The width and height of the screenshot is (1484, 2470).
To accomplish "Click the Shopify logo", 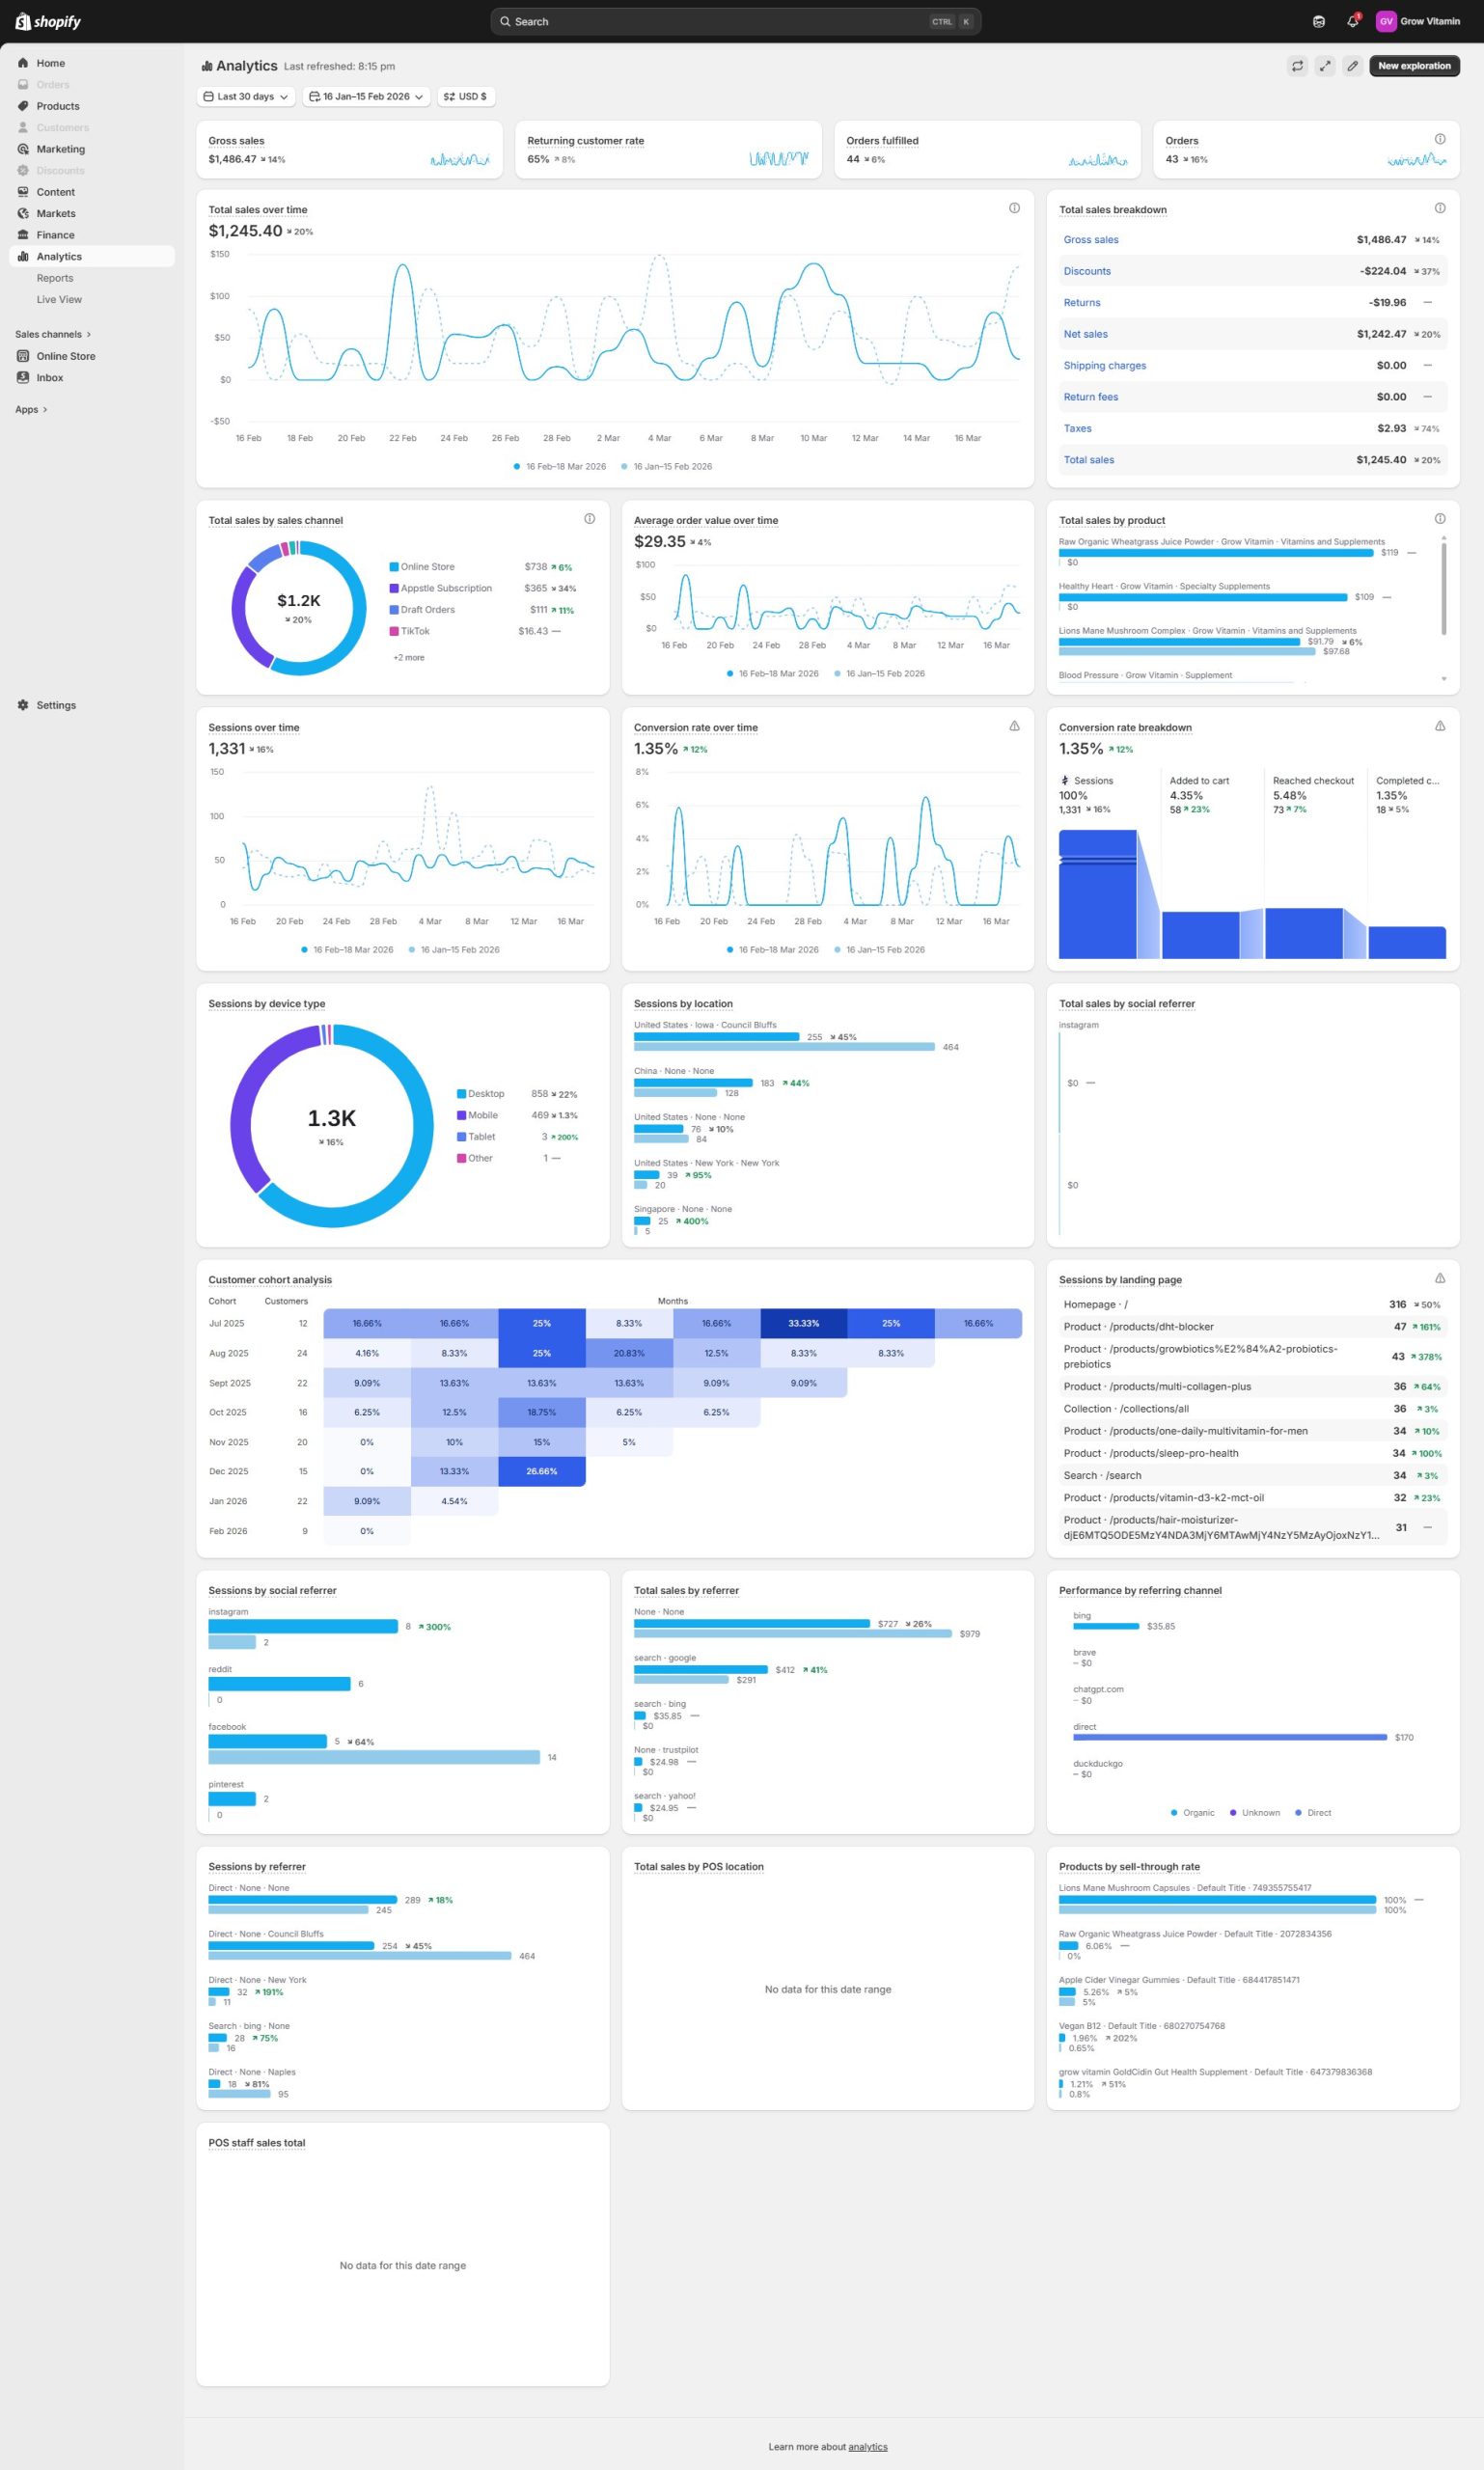I will [48, 21].
